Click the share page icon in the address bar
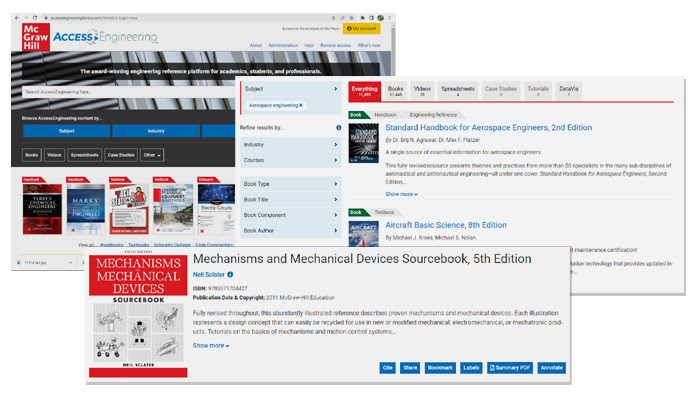Image resolution: width=700 pixels, height=420 pixels. (342, 18)
